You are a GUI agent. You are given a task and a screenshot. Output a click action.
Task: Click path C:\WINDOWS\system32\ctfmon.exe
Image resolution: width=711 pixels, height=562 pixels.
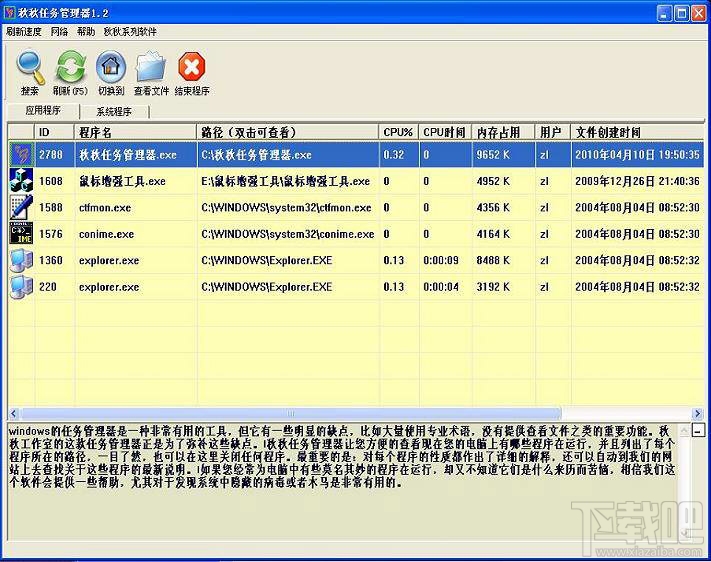pos(286,208)
